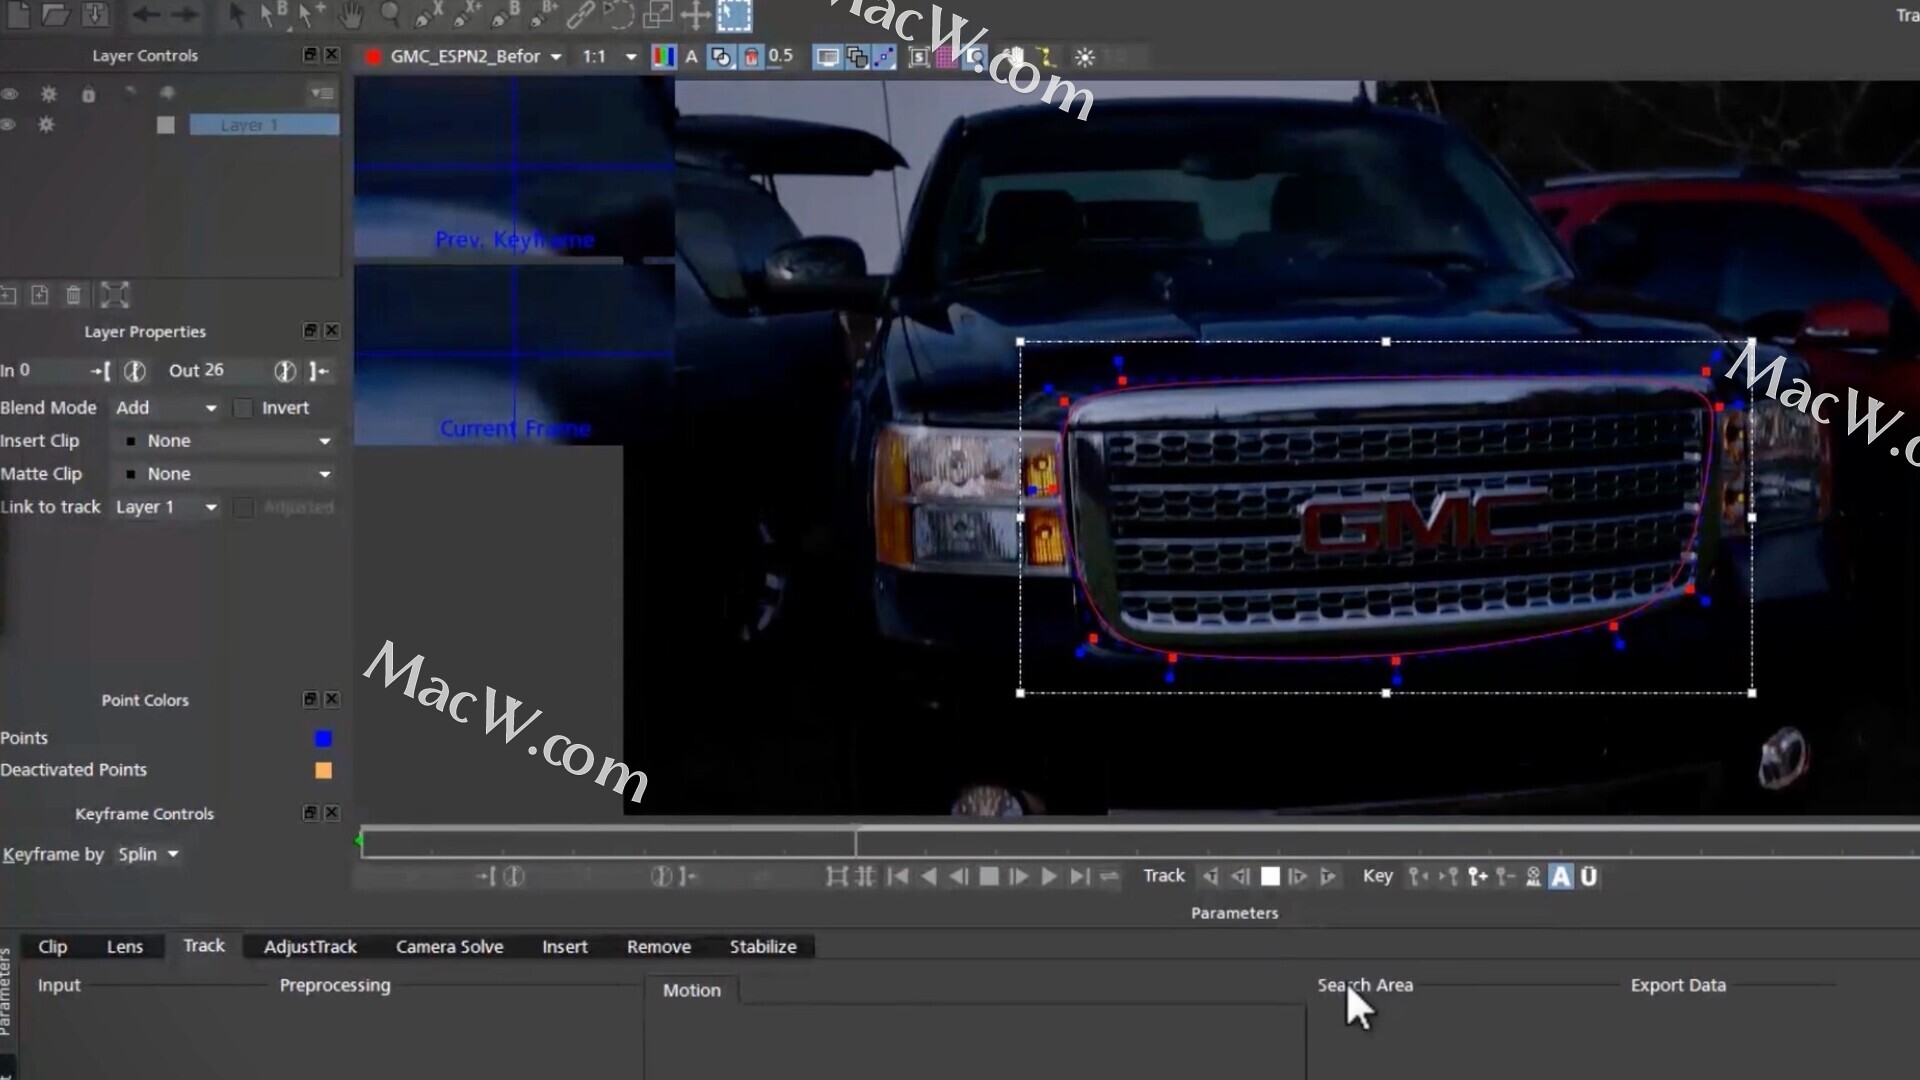Screen dimensions: 1920x1080
Task: Select Layer 1 in the layer list
Action: (264, 125)
